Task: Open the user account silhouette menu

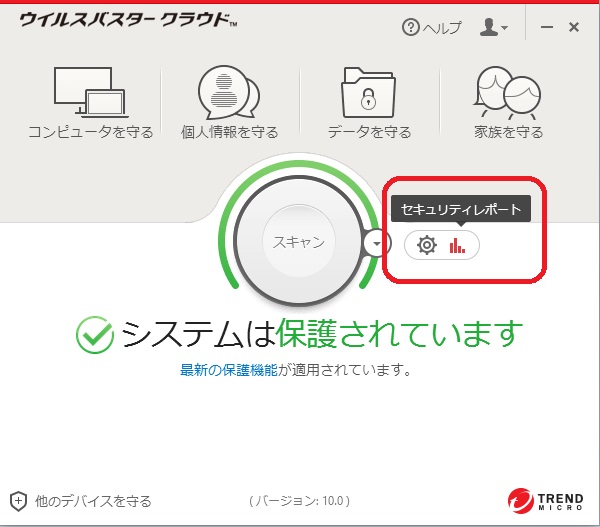Action: pyautogui.click(x=493, y=27)
